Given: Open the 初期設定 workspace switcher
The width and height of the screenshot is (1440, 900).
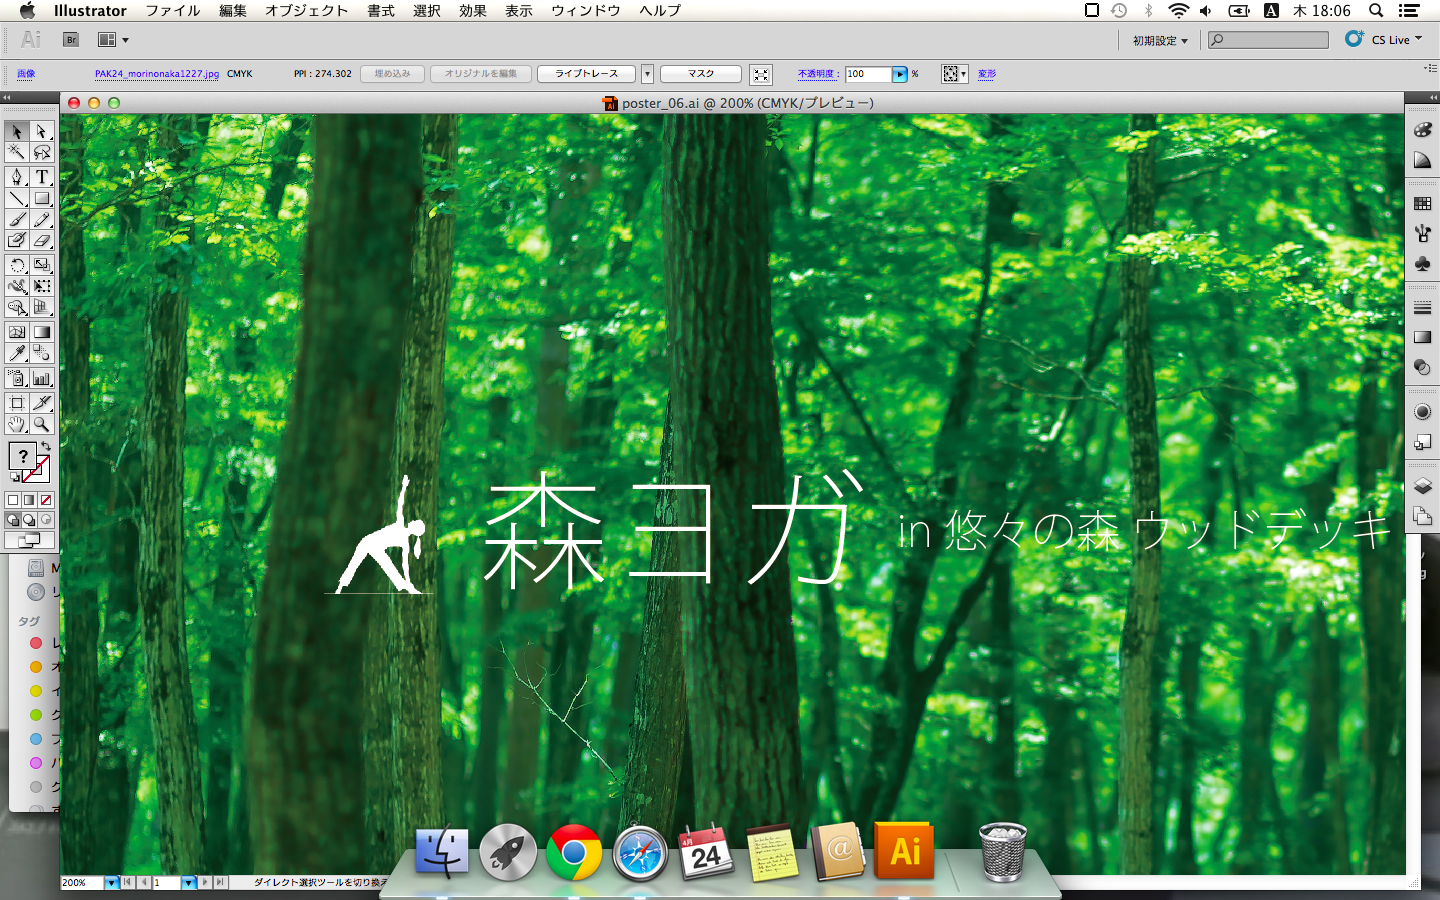Looking at the screenshot, I should point(1160,41).
